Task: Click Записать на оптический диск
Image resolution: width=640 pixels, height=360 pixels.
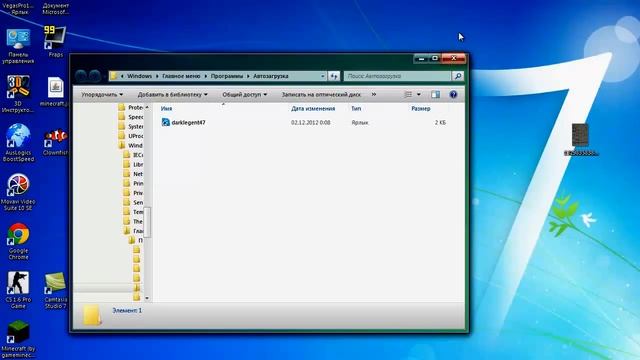Action: pos(321,94)
